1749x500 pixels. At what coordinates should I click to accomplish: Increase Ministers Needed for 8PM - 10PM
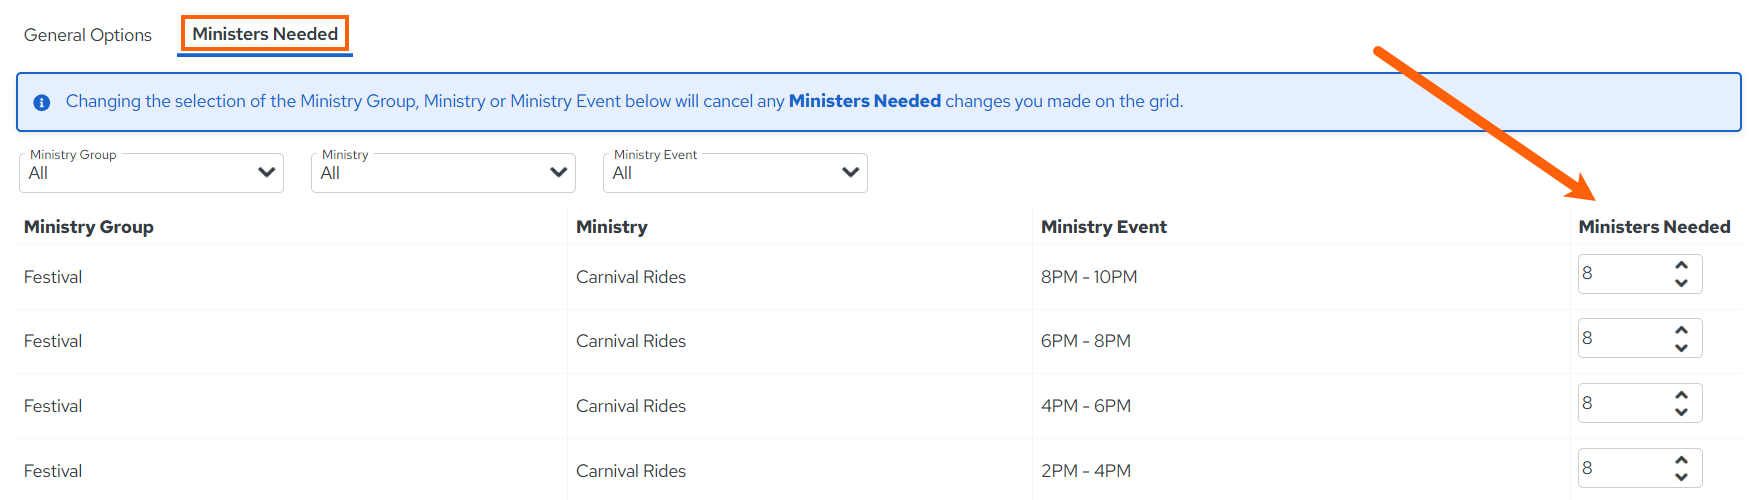[1681, 265]
